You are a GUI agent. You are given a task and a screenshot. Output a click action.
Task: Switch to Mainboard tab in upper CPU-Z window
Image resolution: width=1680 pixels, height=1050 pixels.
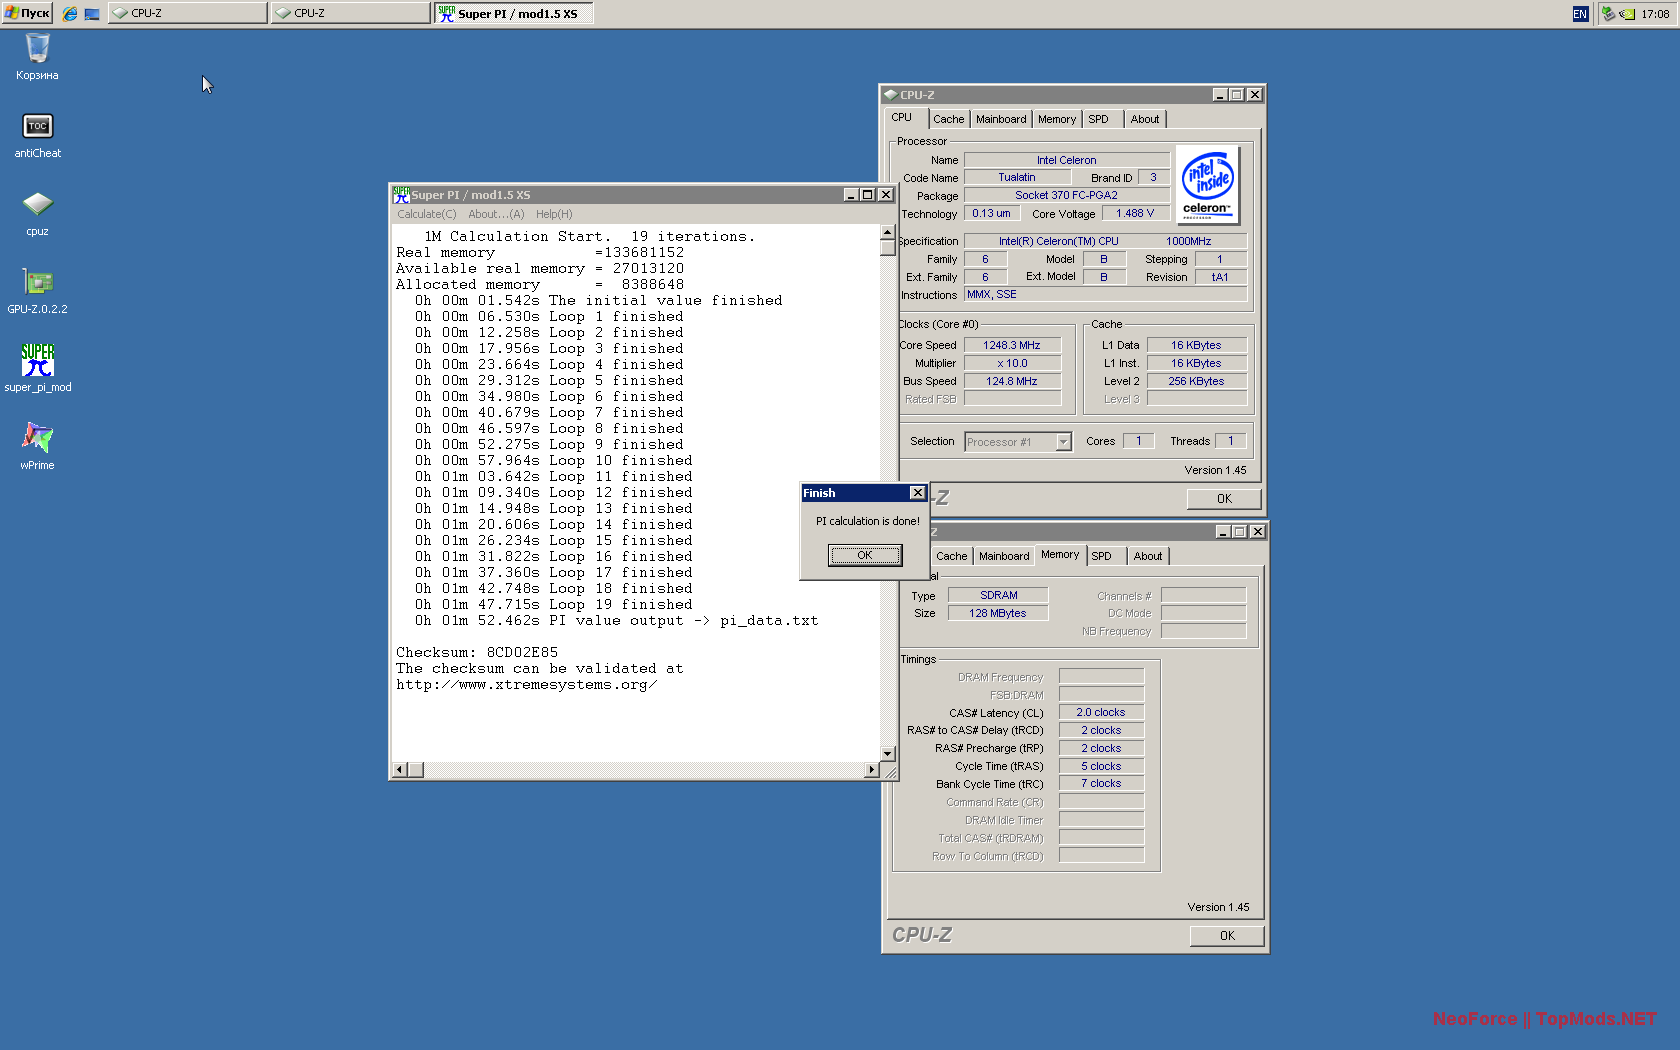pos(1001,119)
